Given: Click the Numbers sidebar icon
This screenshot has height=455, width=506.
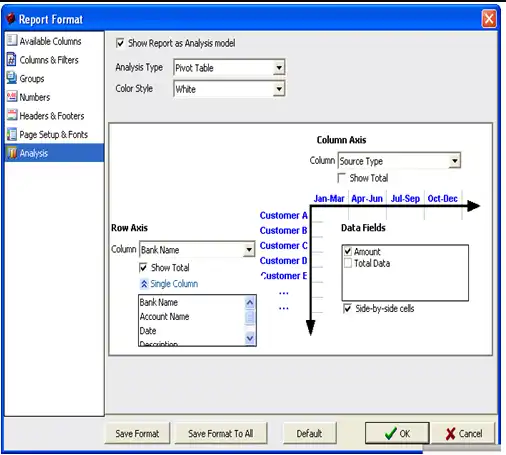Looking at the screenshot, I should click(x=11, y=97).
